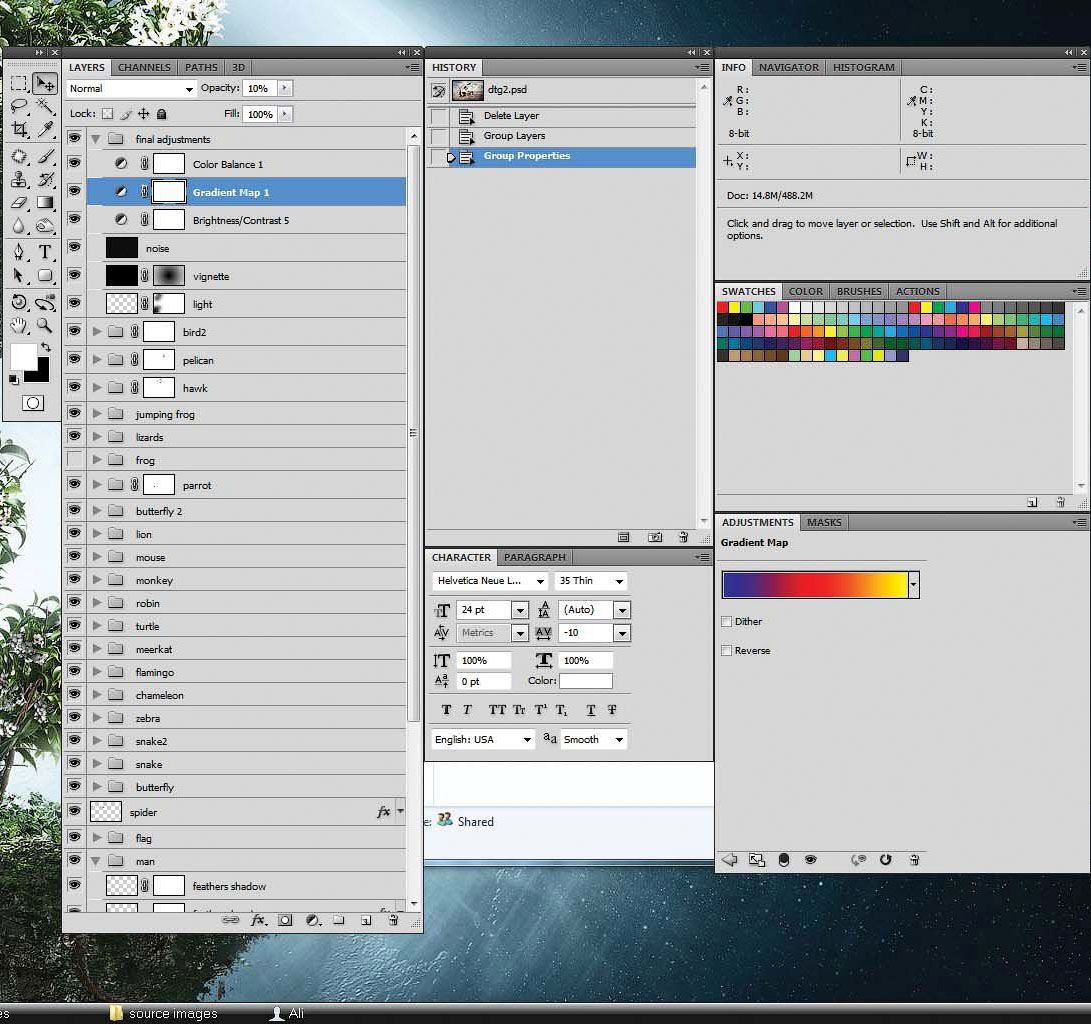
Task: Toggle Quick Mask mode button
Action: click(32, 403)
